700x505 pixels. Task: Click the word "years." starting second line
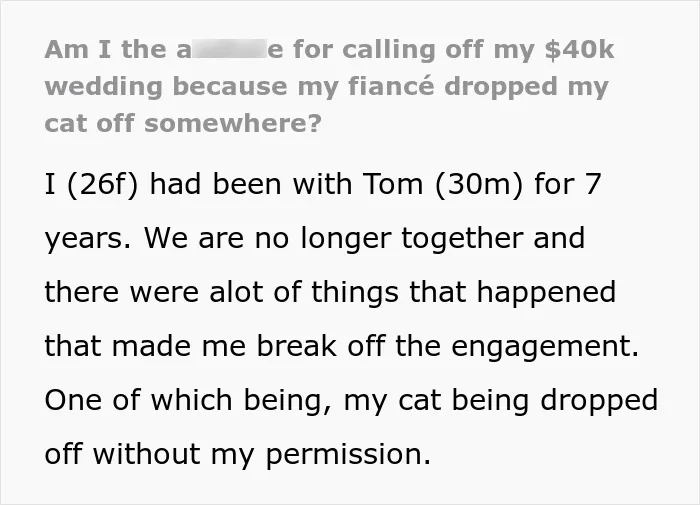[88, 239]
